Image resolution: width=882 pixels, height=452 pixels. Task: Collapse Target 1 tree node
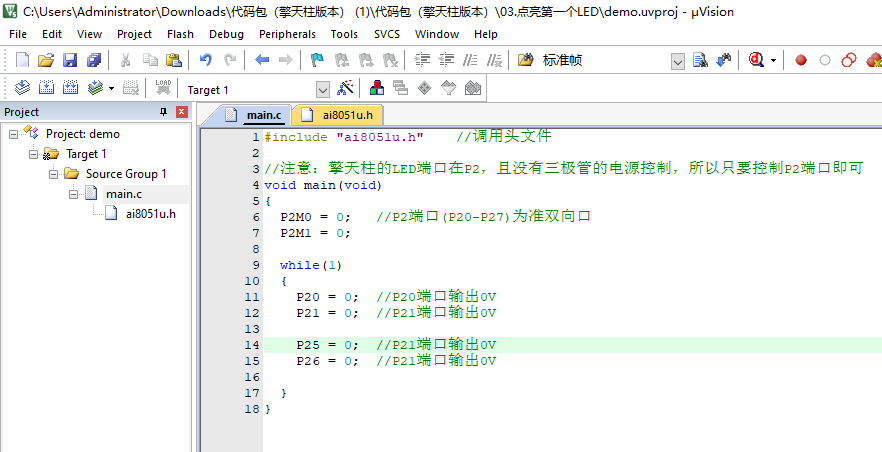click(34, 154)
